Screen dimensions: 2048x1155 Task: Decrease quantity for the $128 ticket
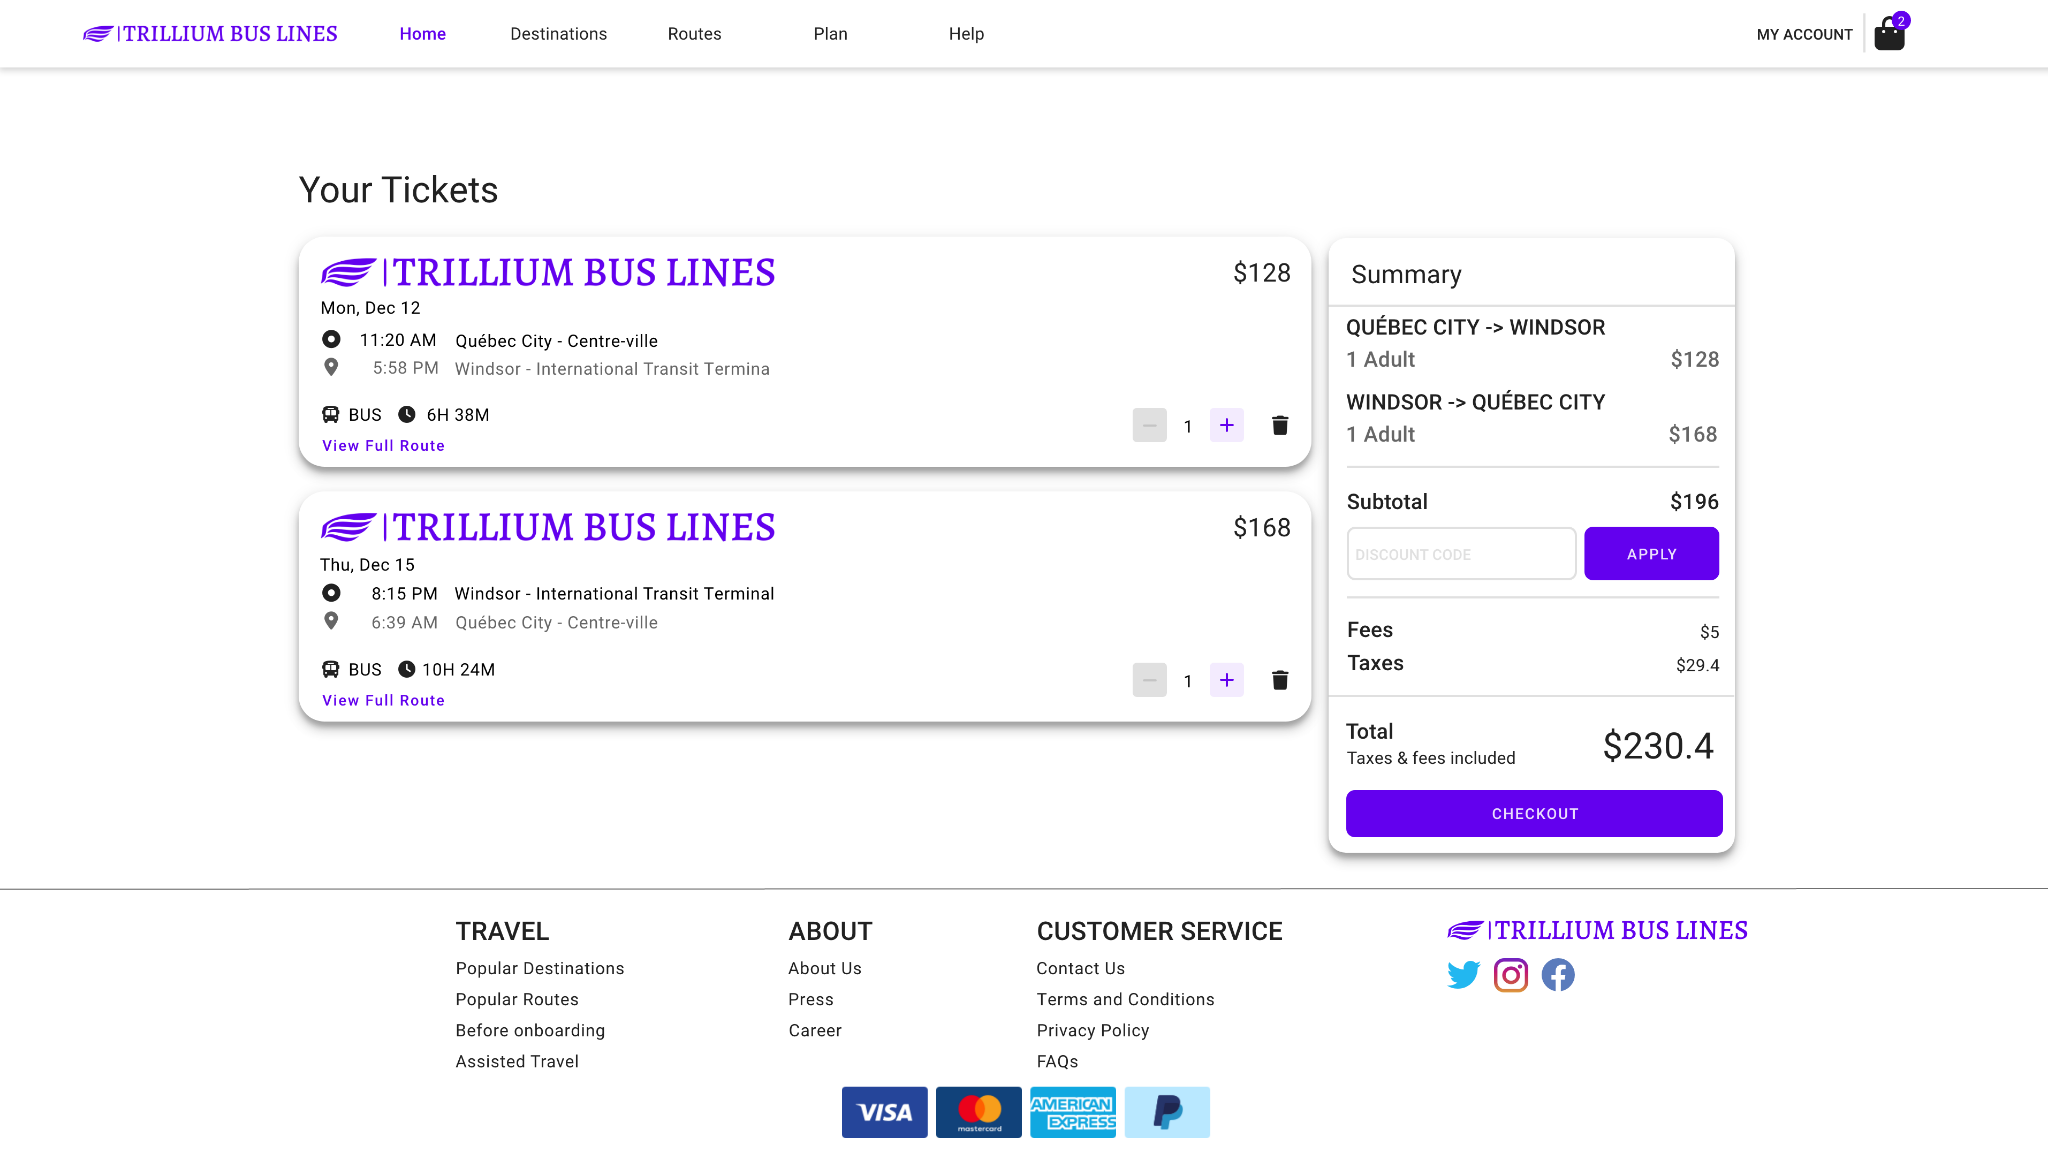tap(1149, 426)
